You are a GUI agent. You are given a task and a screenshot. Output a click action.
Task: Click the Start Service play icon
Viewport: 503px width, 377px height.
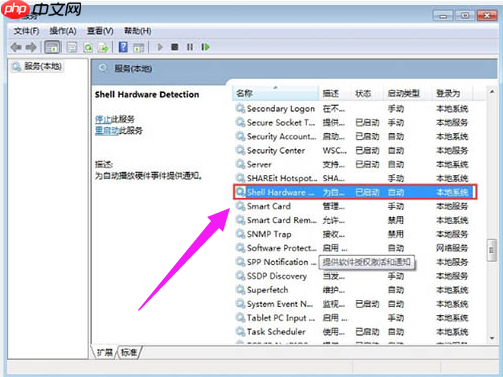[160, 47]
